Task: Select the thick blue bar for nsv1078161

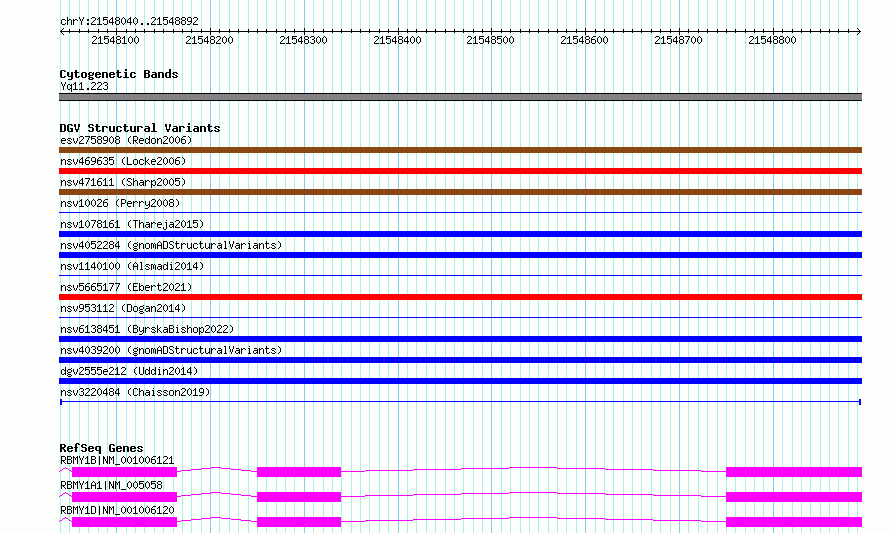Action: click(460, 234)
